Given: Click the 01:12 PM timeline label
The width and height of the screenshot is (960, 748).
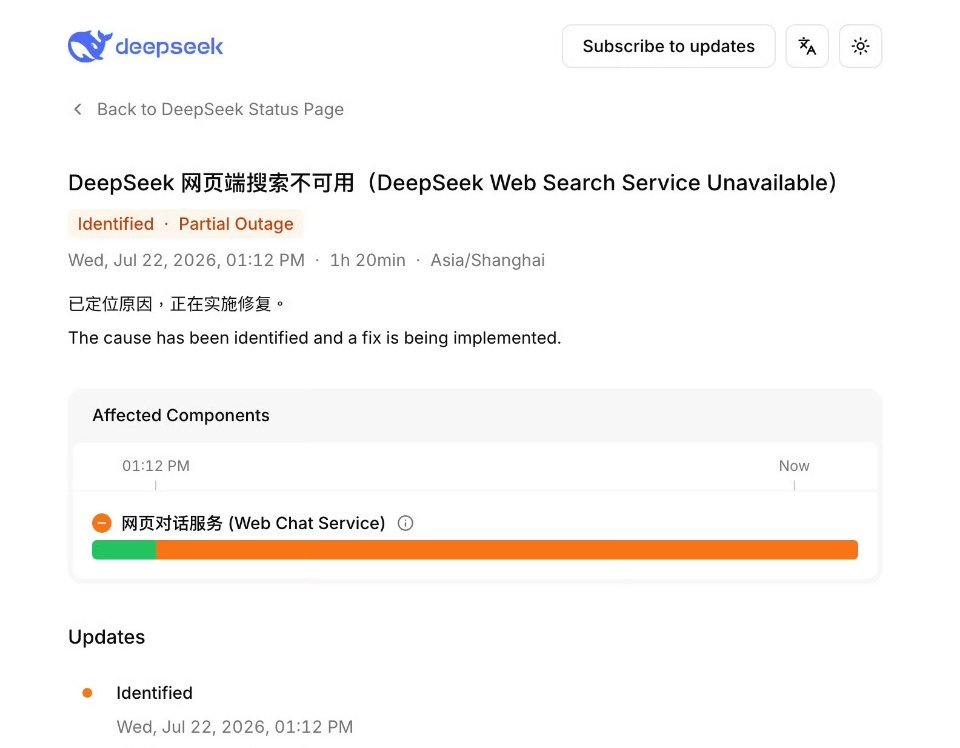Looking at the screenshot, I should (x=156, y=466).
